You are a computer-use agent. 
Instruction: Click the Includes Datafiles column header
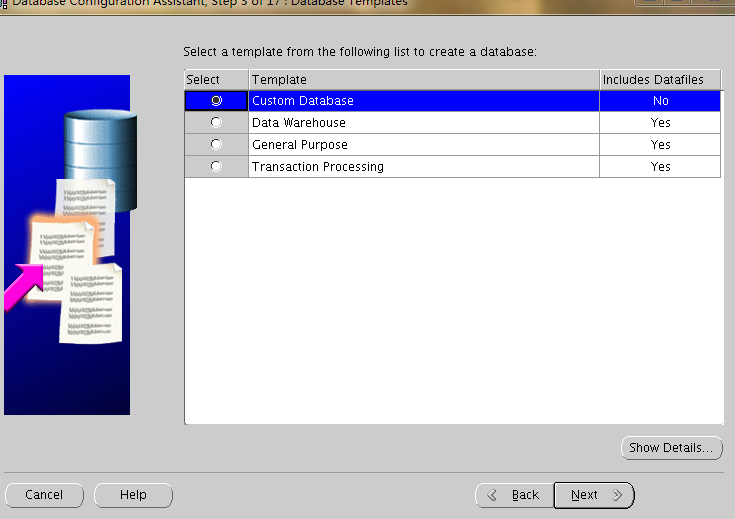coord(660,80)
